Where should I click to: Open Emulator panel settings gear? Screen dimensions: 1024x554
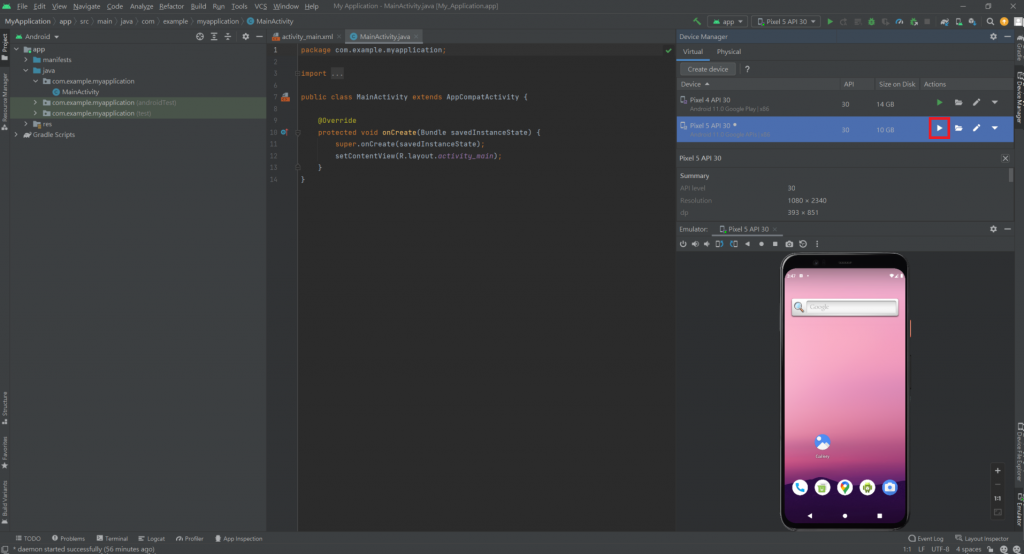(993, 229)
